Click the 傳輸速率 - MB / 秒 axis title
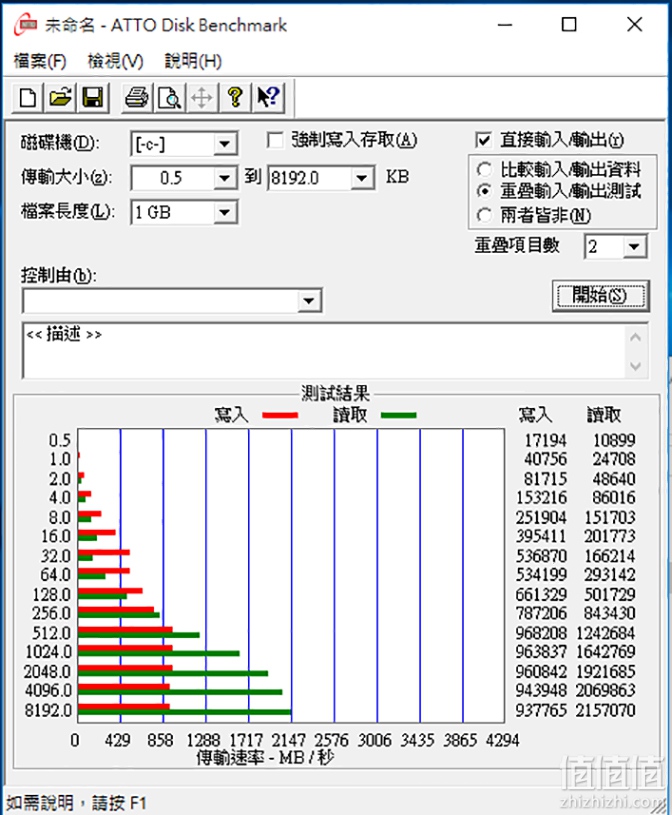This screenshot has width=672, height=815. 265,758
